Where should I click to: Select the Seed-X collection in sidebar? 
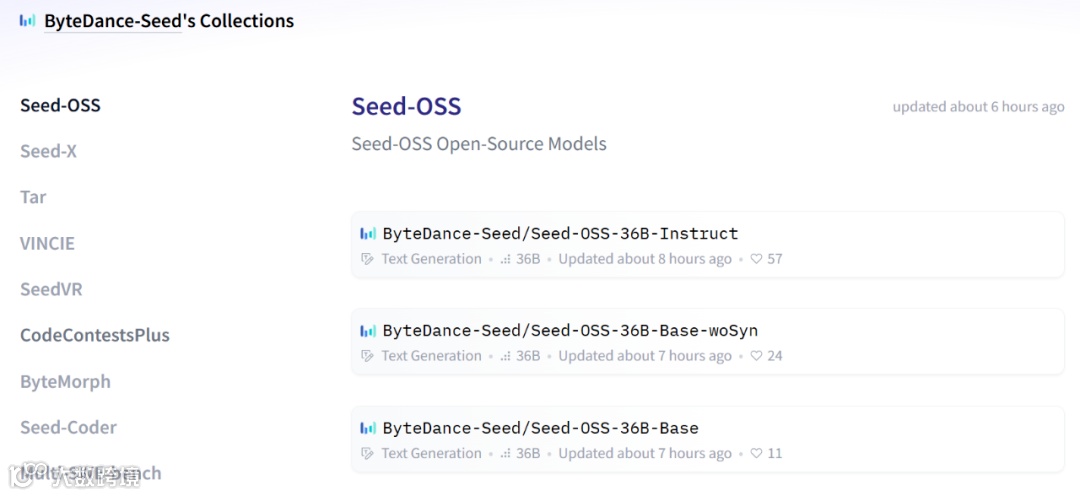pos(48,151)
